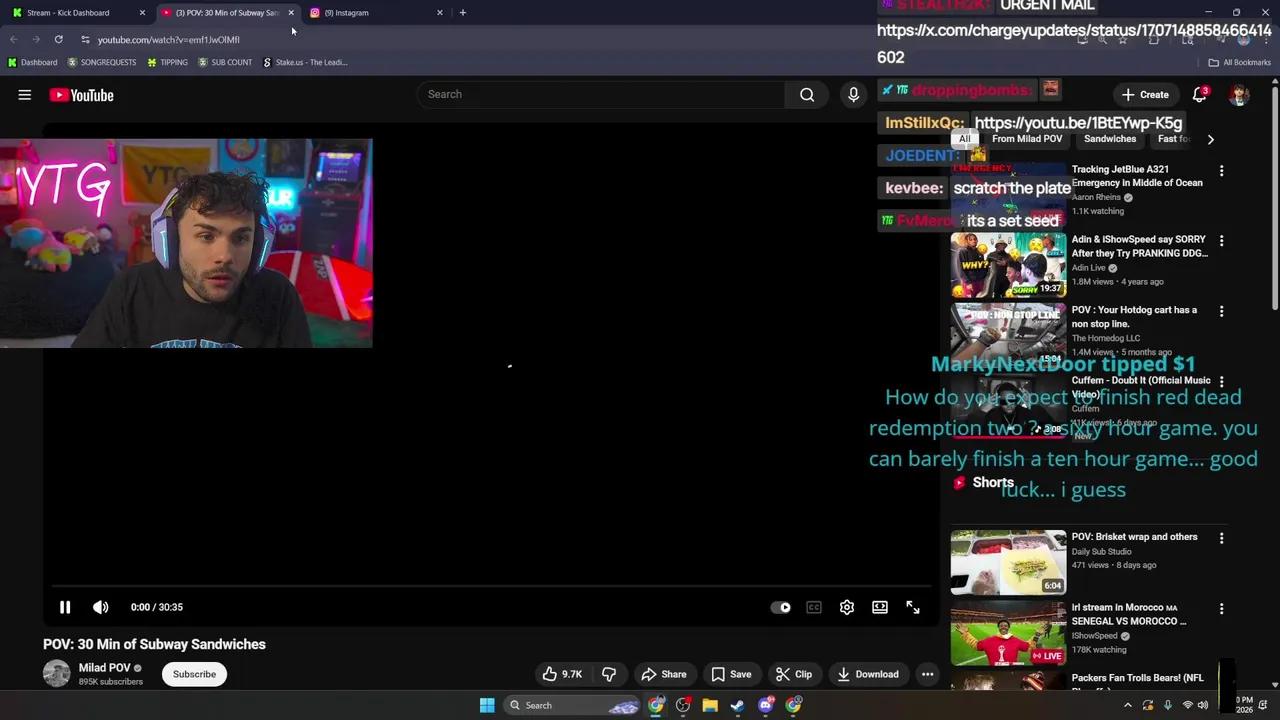Screen dimensions: 1280x720
Task: Open the SUB COUNT bookmark
Action: (225, 62)
